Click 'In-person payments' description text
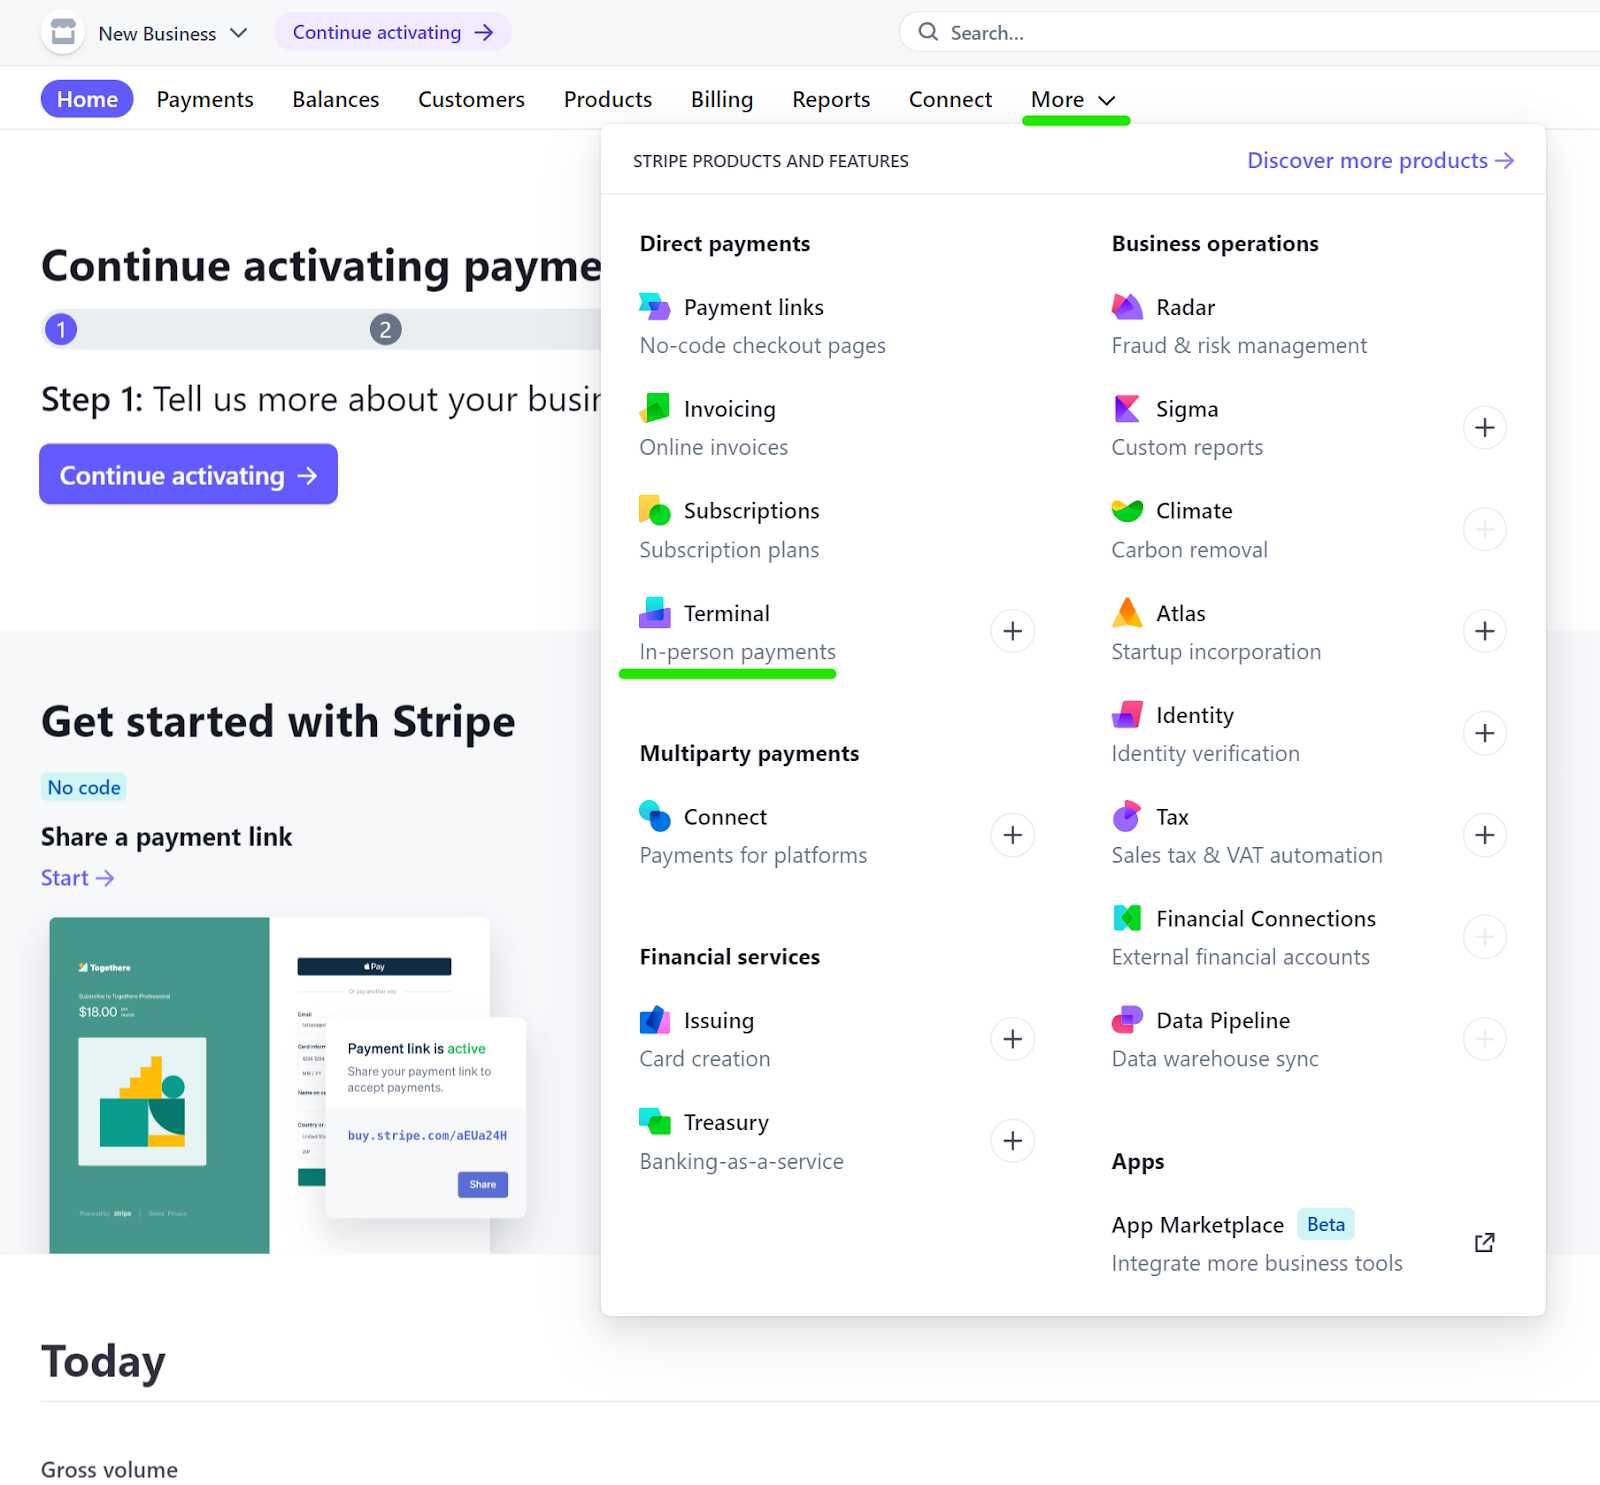The height and width of the screenshot is (1485, 1600). pos(738,651)
